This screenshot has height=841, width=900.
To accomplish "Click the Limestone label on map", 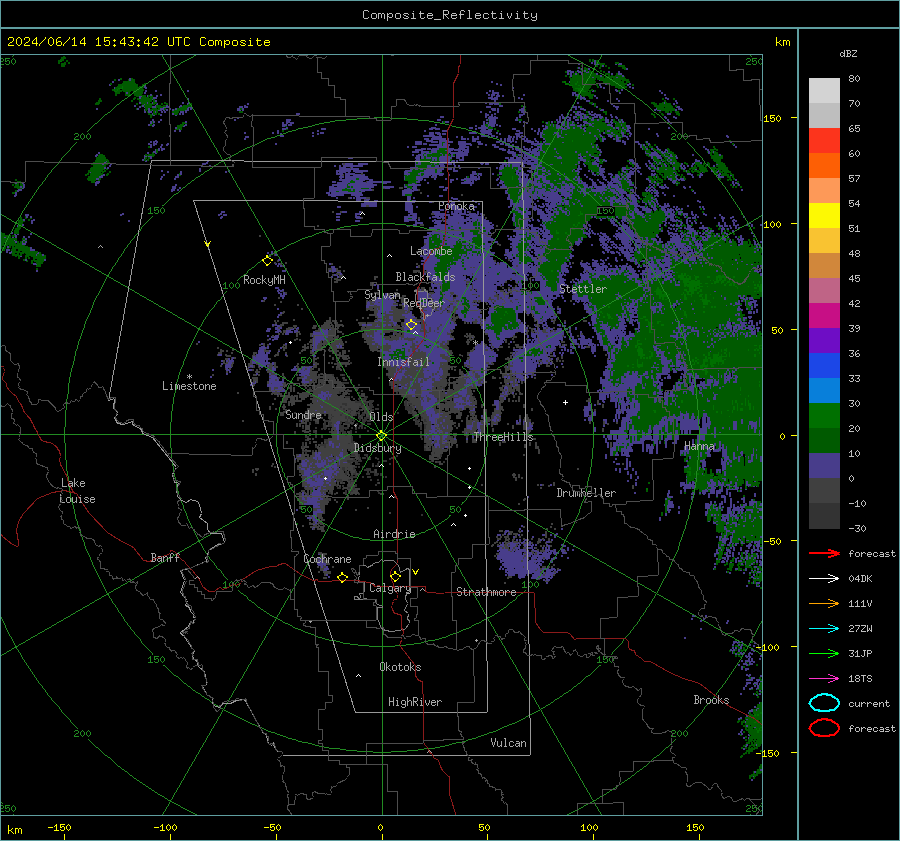I will [189, 387].
